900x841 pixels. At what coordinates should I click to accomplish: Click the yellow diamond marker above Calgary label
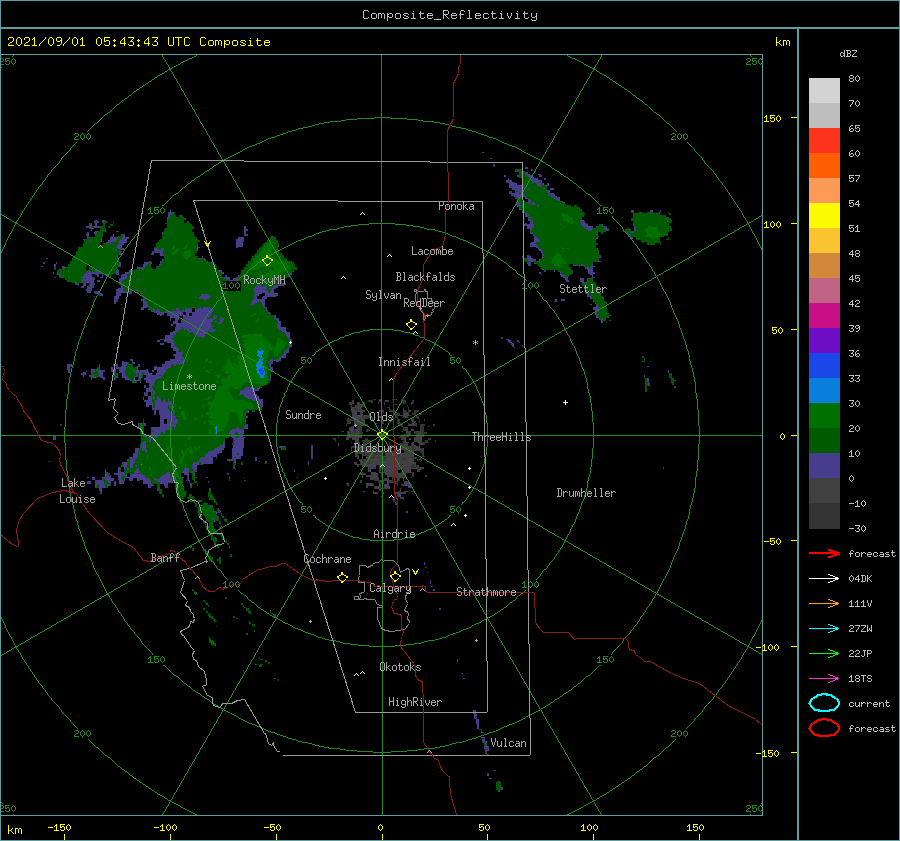coord(395,576)
